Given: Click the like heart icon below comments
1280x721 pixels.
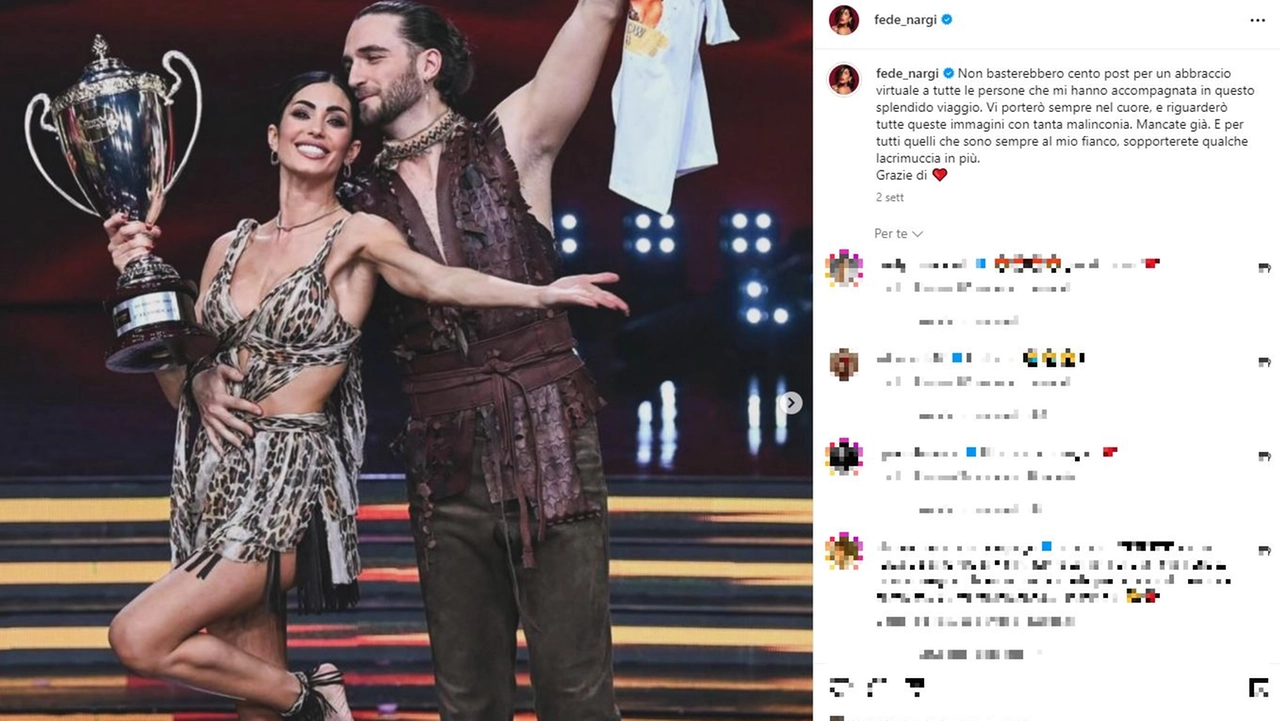Looking at the screenshot, I should [842, 687].
